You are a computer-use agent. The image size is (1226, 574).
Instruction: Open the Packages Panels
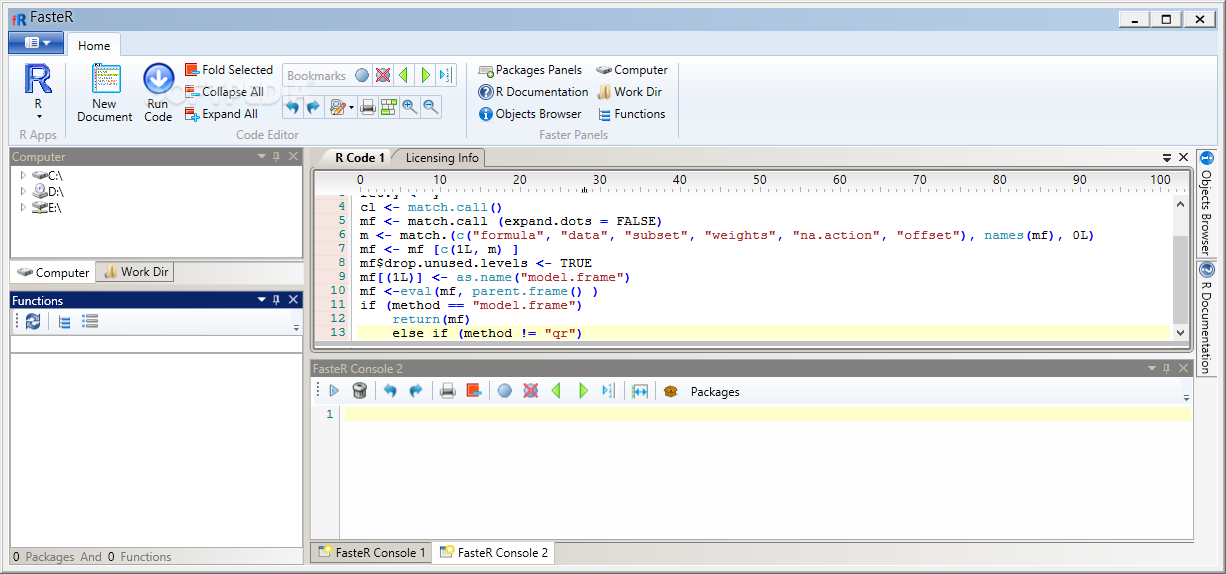(x=530, y=70)
